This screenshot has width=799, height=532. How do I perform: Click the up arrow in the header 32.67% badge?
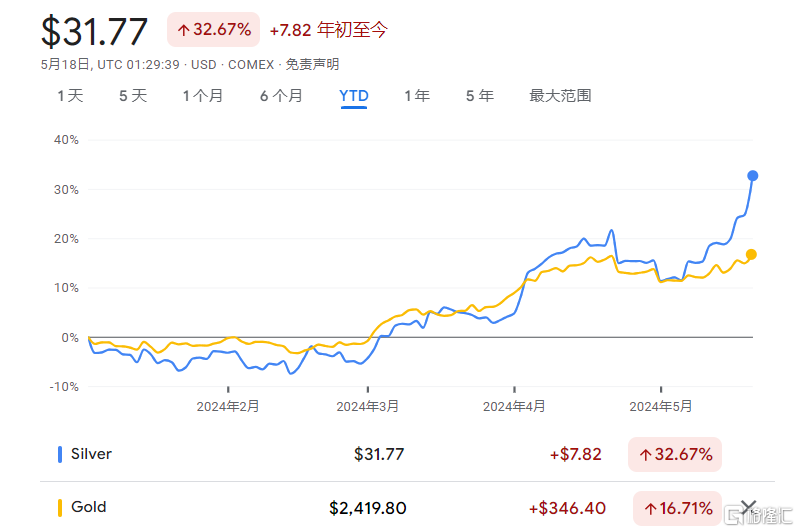(x=183, y=30)
